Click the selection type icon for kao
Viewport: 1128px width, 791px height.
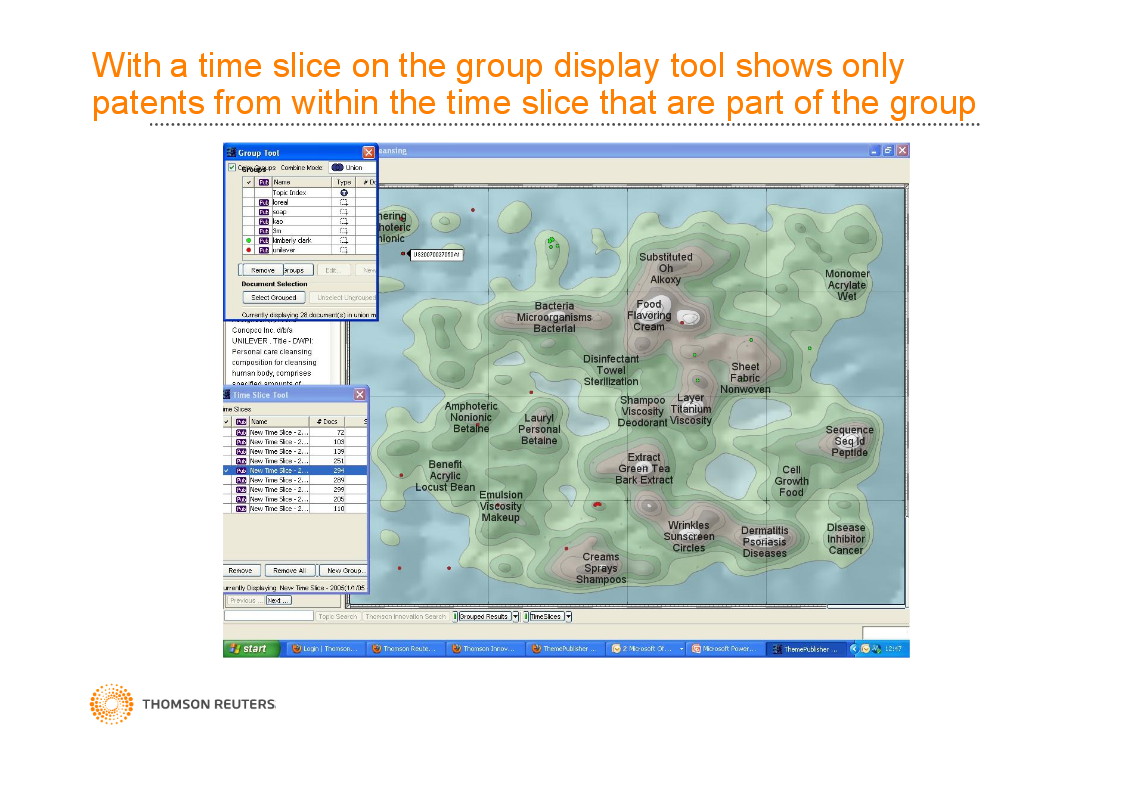pos(344,221)
